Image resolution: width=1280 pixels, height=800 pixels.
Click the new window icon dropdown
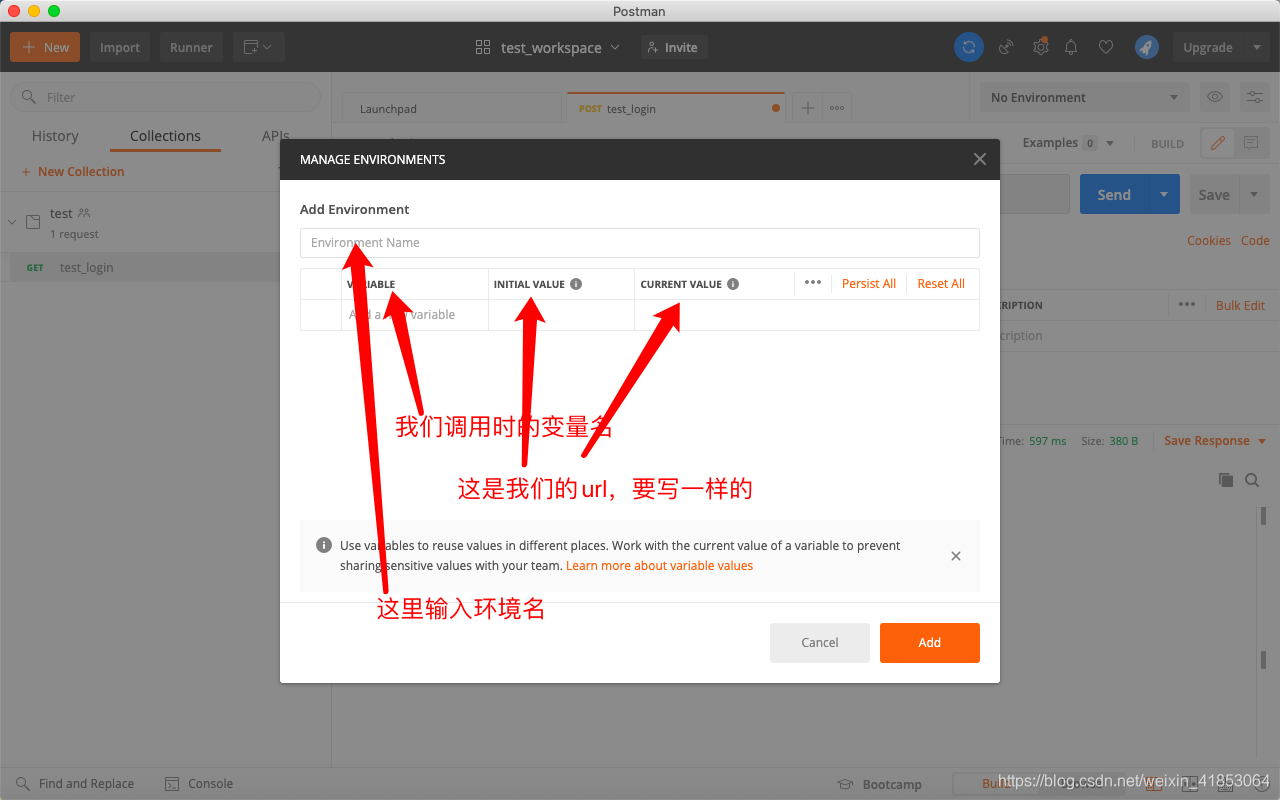(x=259, y=47)
